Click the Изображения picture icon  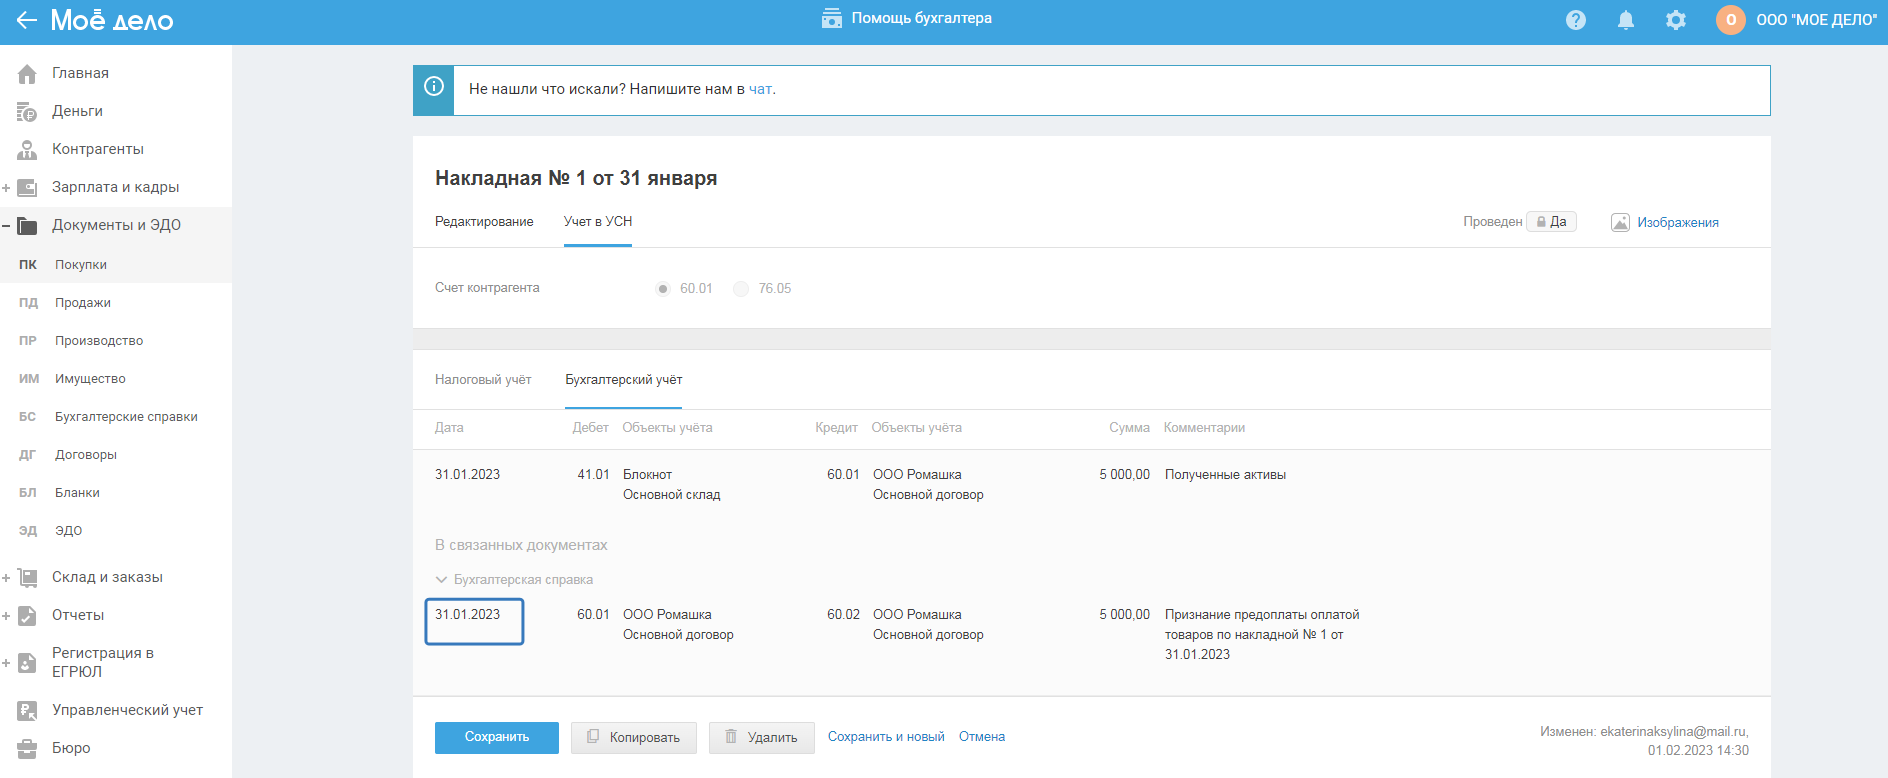[1620, 222]
